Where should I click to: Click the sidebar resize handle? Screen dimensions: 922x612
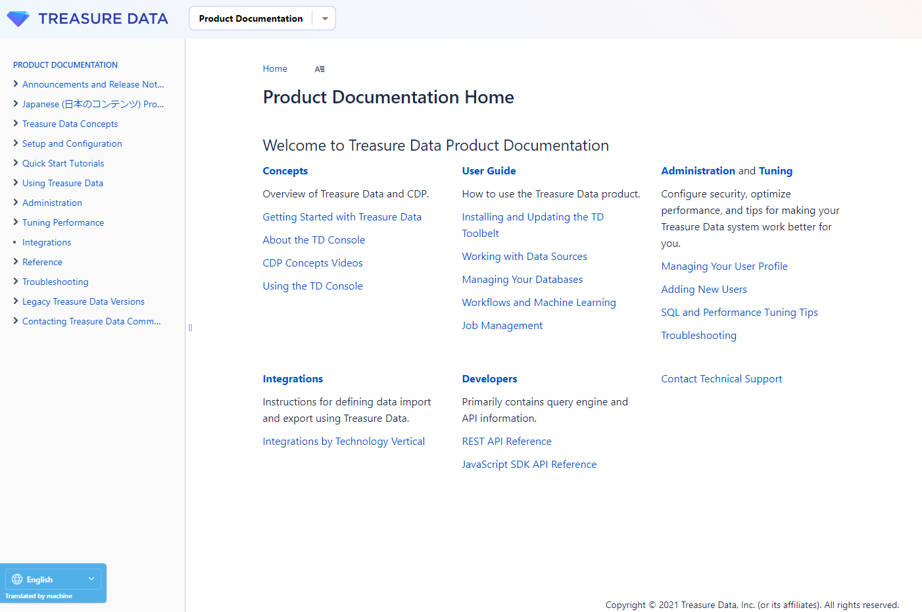point(190,327)
